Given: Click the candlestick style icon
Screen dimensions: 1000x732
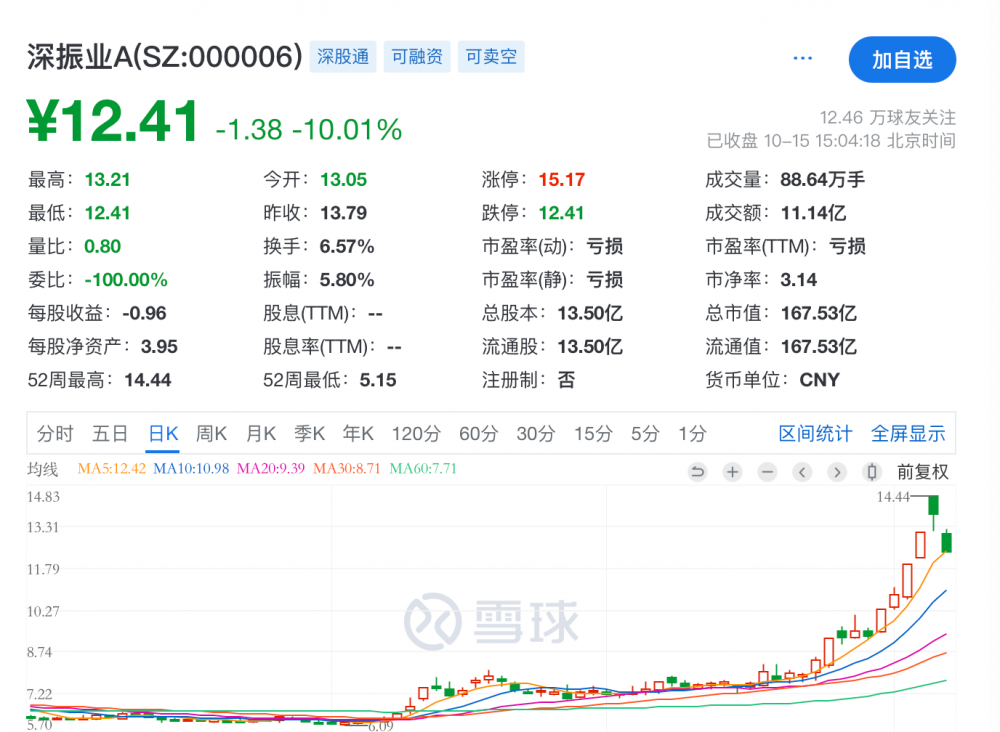Looking at the screenshot, I should click(x=871, y=472).
